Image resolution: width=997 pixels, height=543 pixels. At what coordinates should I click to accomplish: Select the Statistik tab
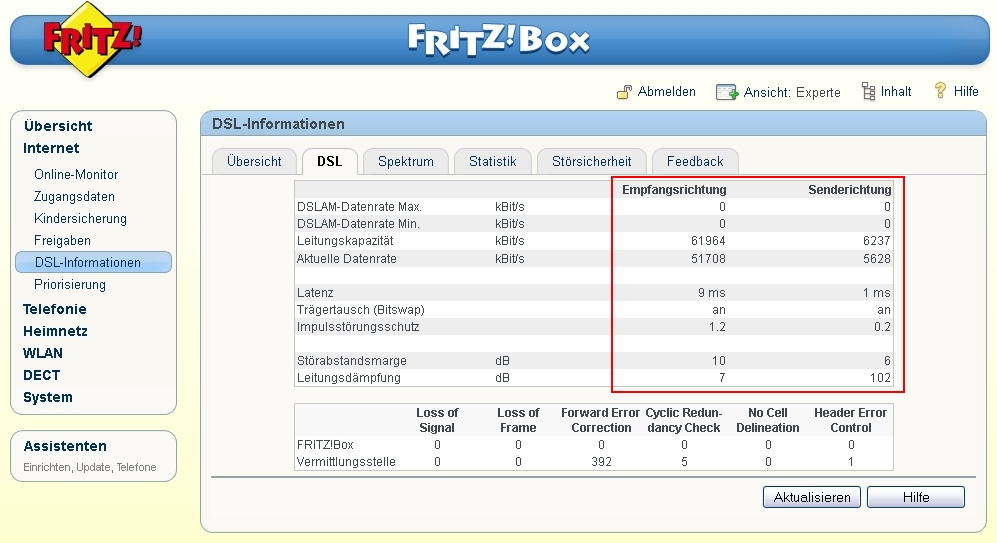pyautogui.click(x=492, y=161)
